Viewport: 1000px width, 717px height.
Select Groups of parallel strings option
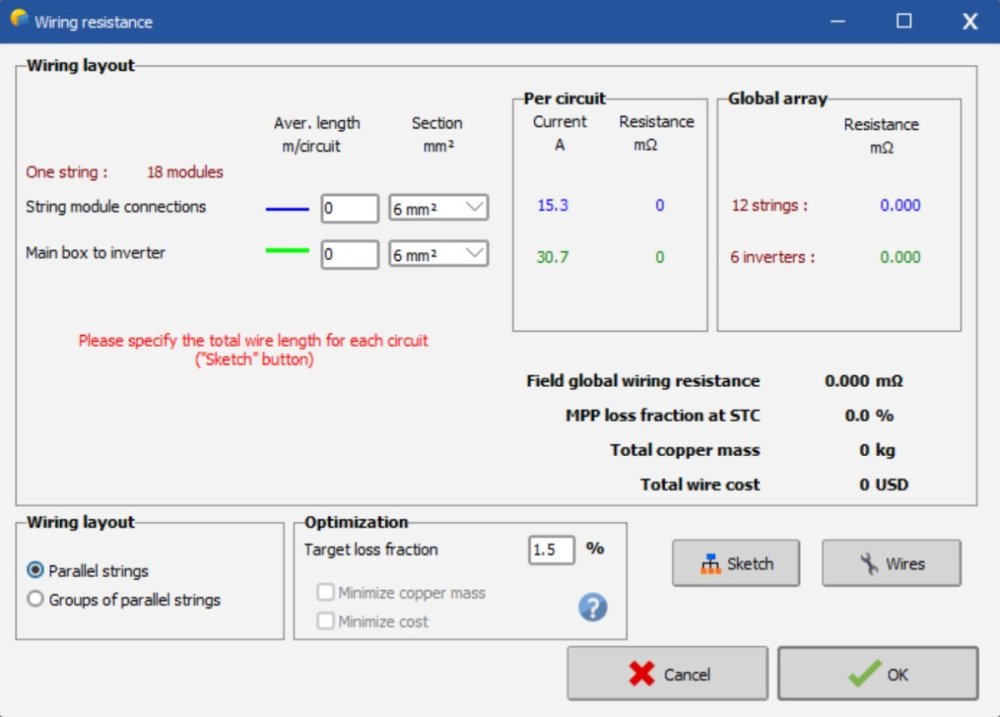(x=36, y=600)
